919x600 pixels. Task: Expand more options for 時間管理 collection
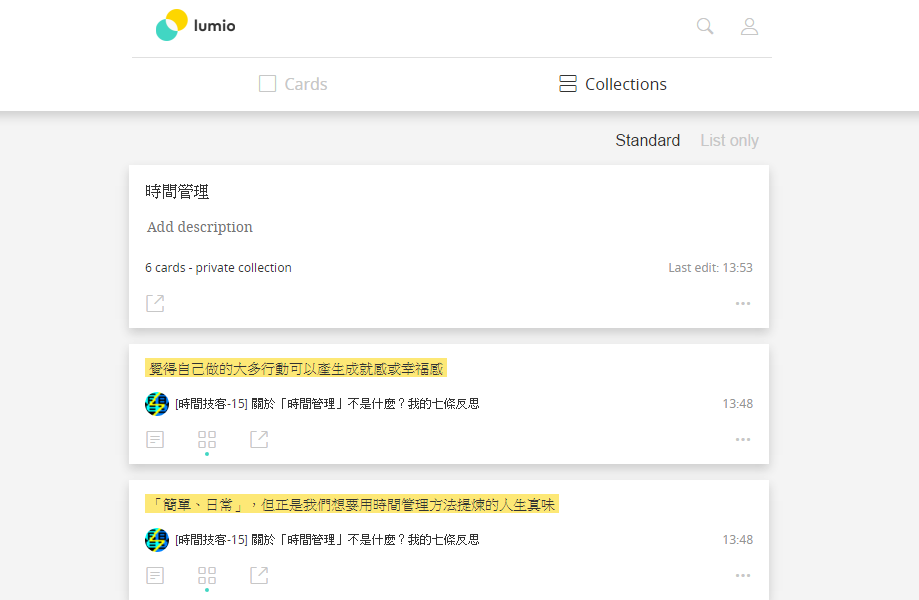tap(743, 304)
